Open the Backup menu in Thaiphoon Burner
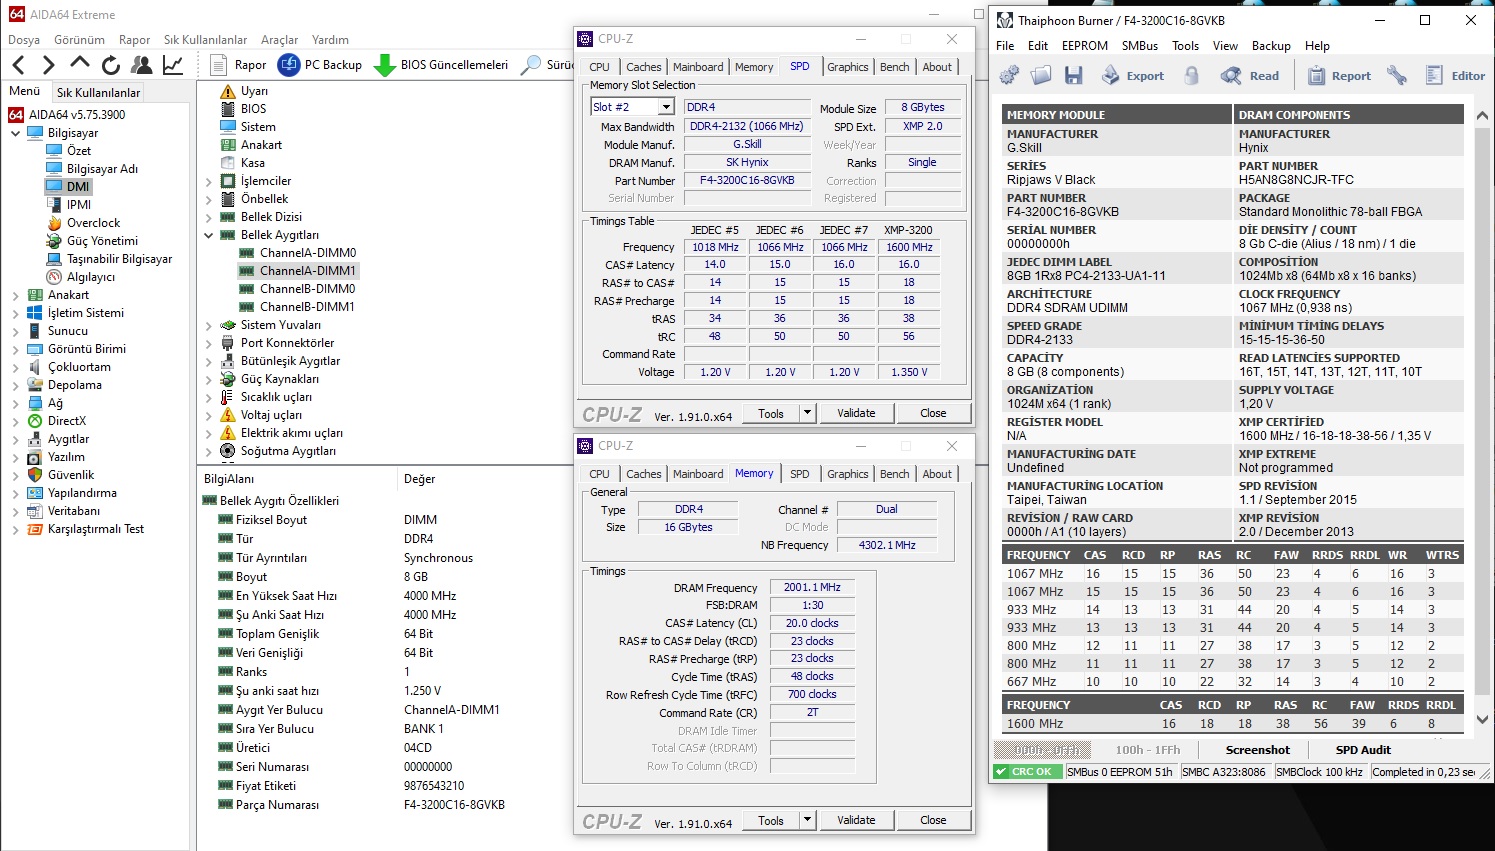 (x=1271, y=46)
